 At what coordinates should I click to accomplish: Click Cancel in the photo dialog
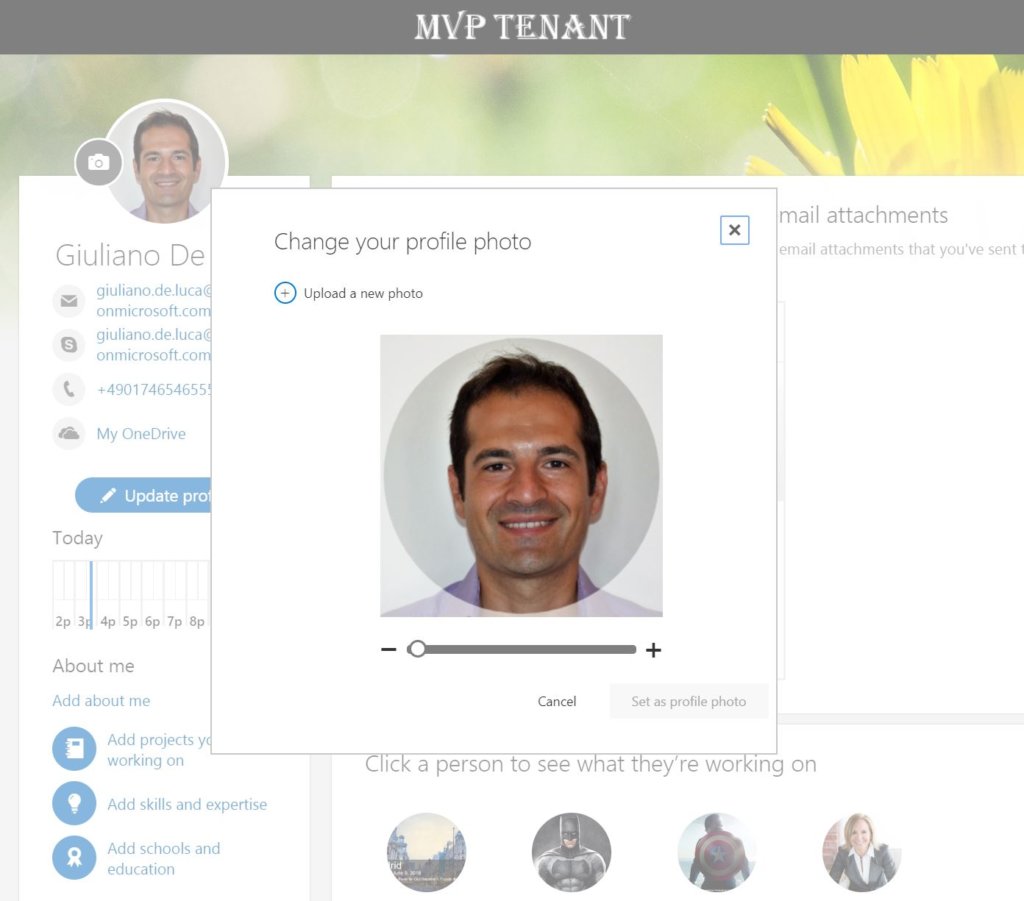tap(557, 701)
